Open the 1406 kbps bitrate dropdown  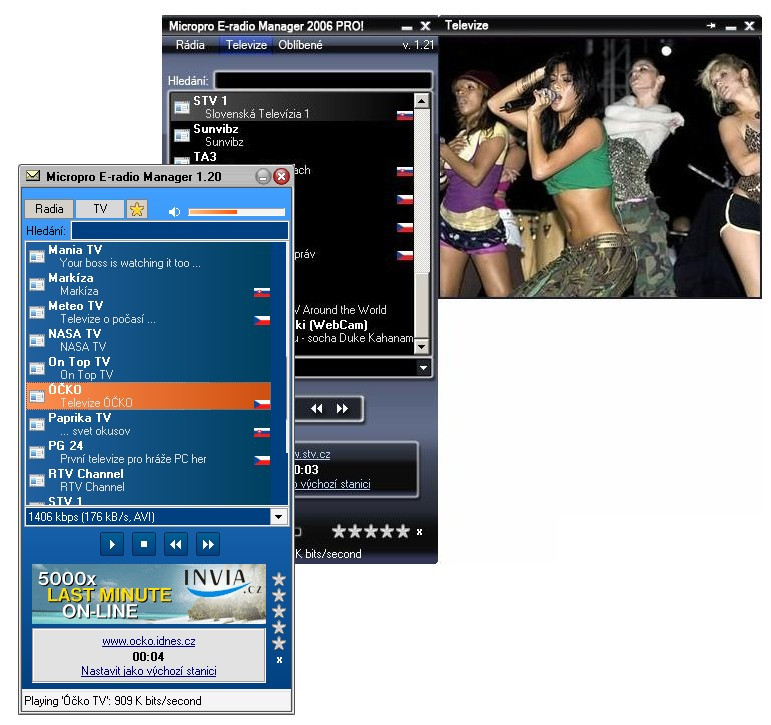pyautogui.click(x=279, y=516)
